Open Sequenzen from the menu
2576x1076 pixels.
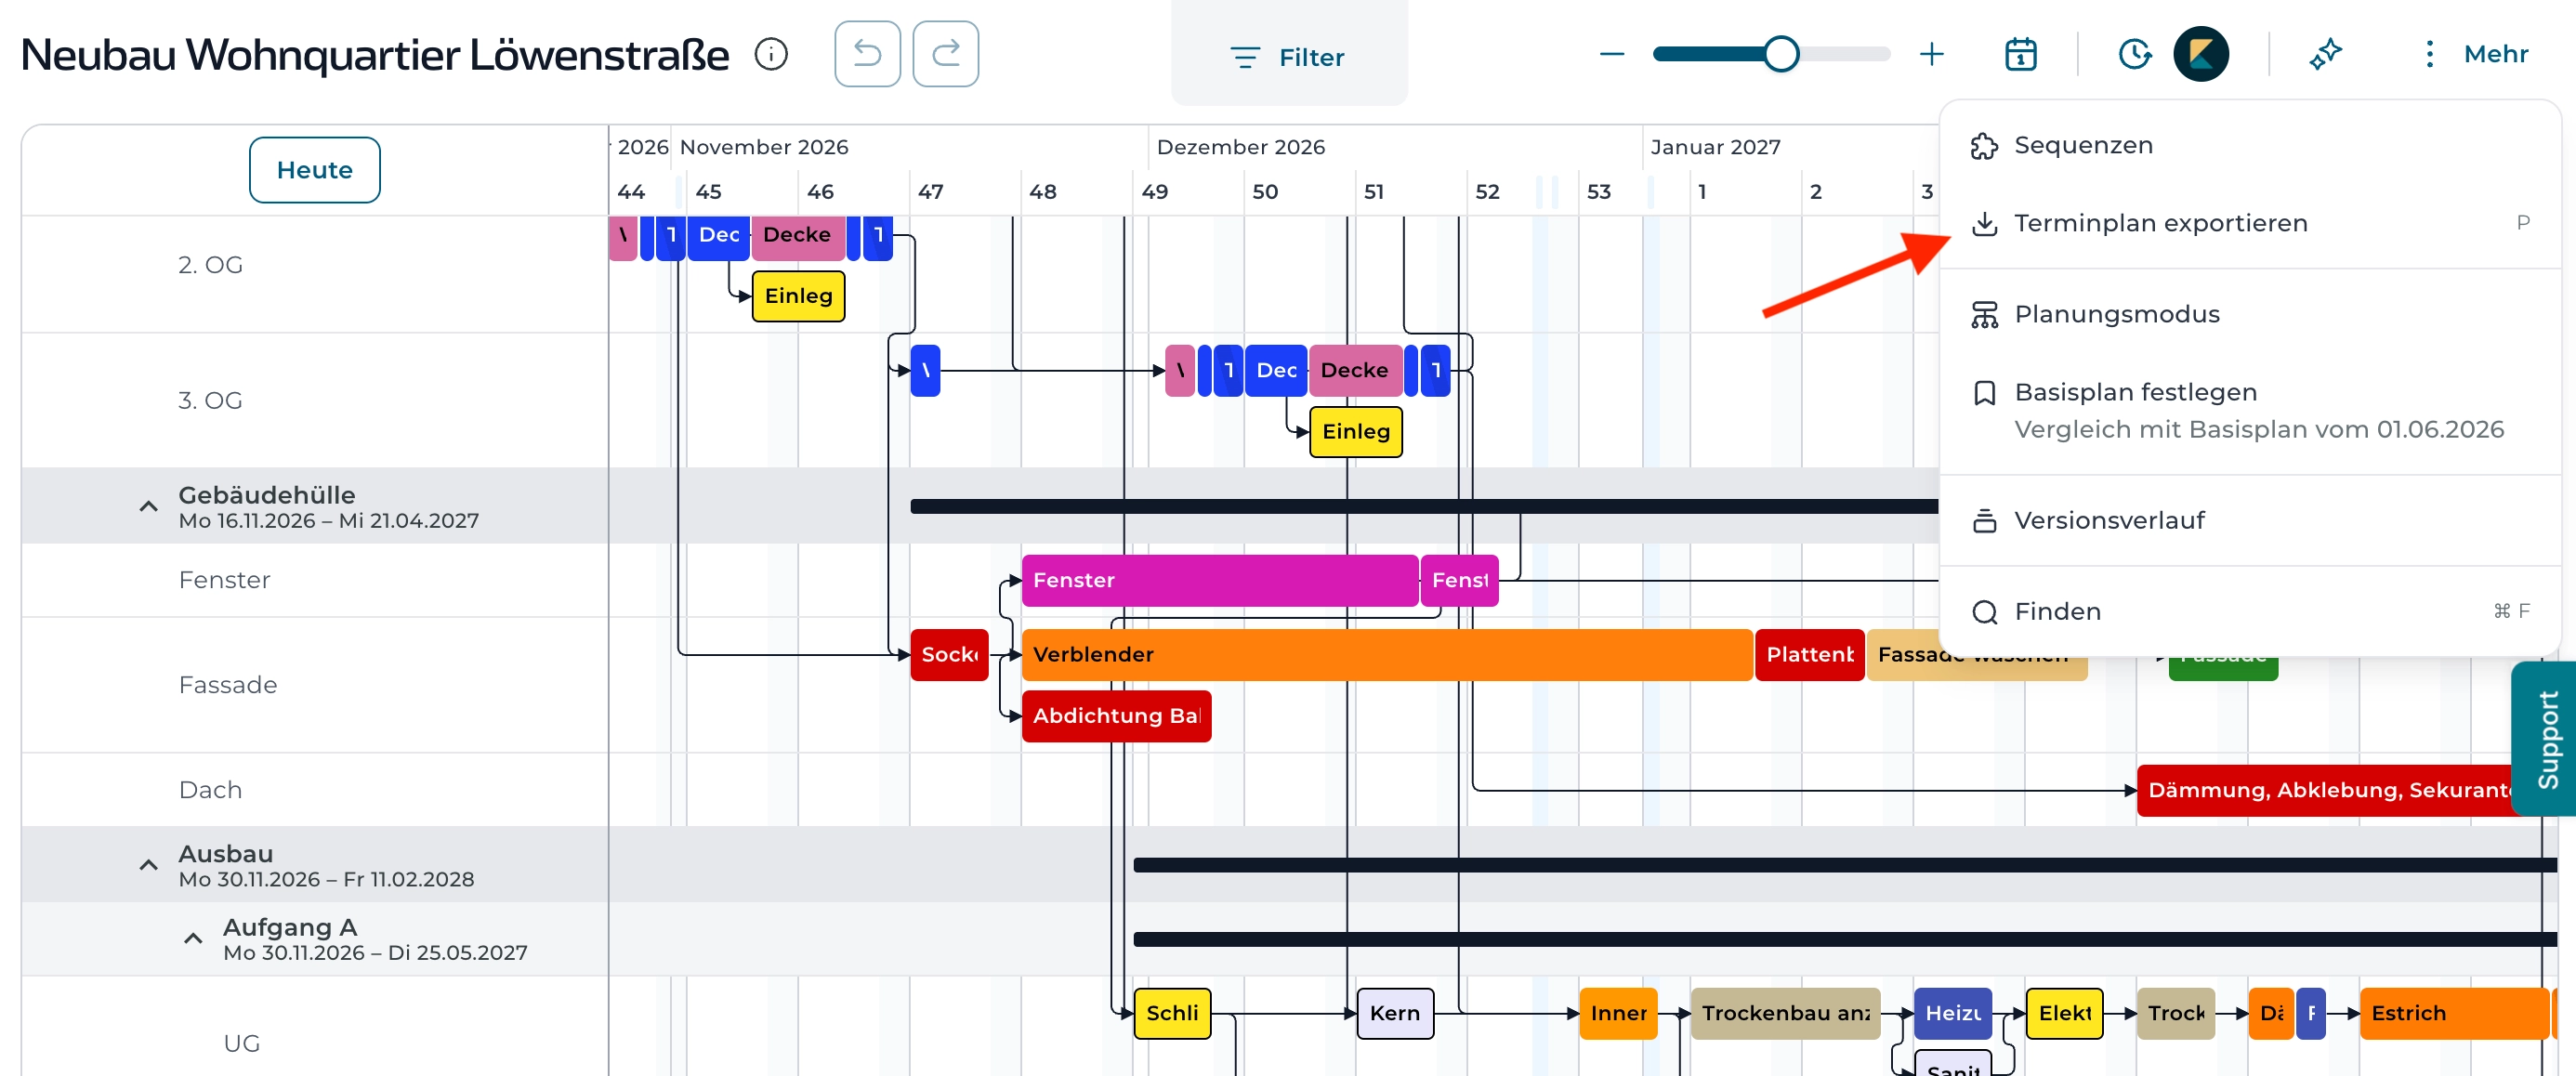point(2250,146)
